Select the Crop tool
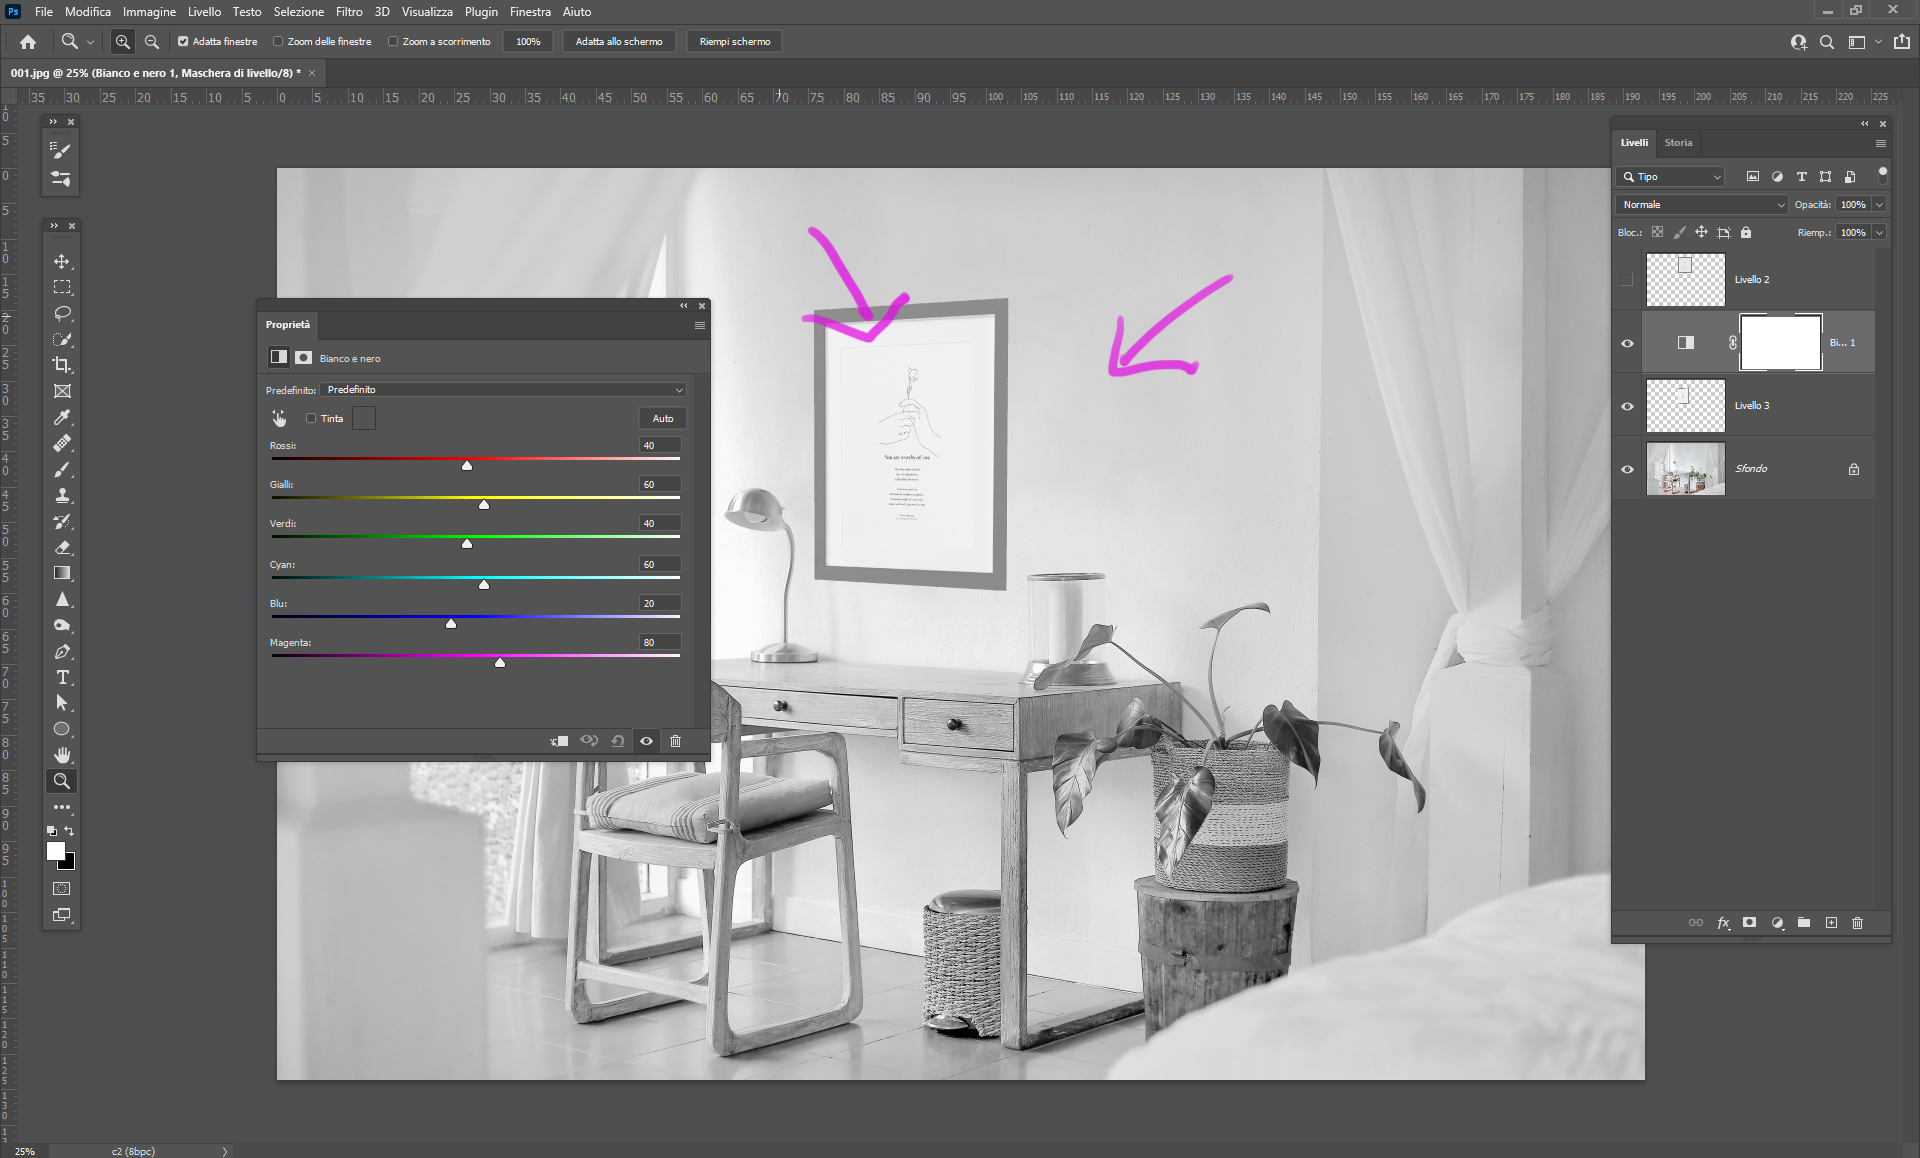This screenshot has width=1920, height=1158. click(x=62, y=365)
